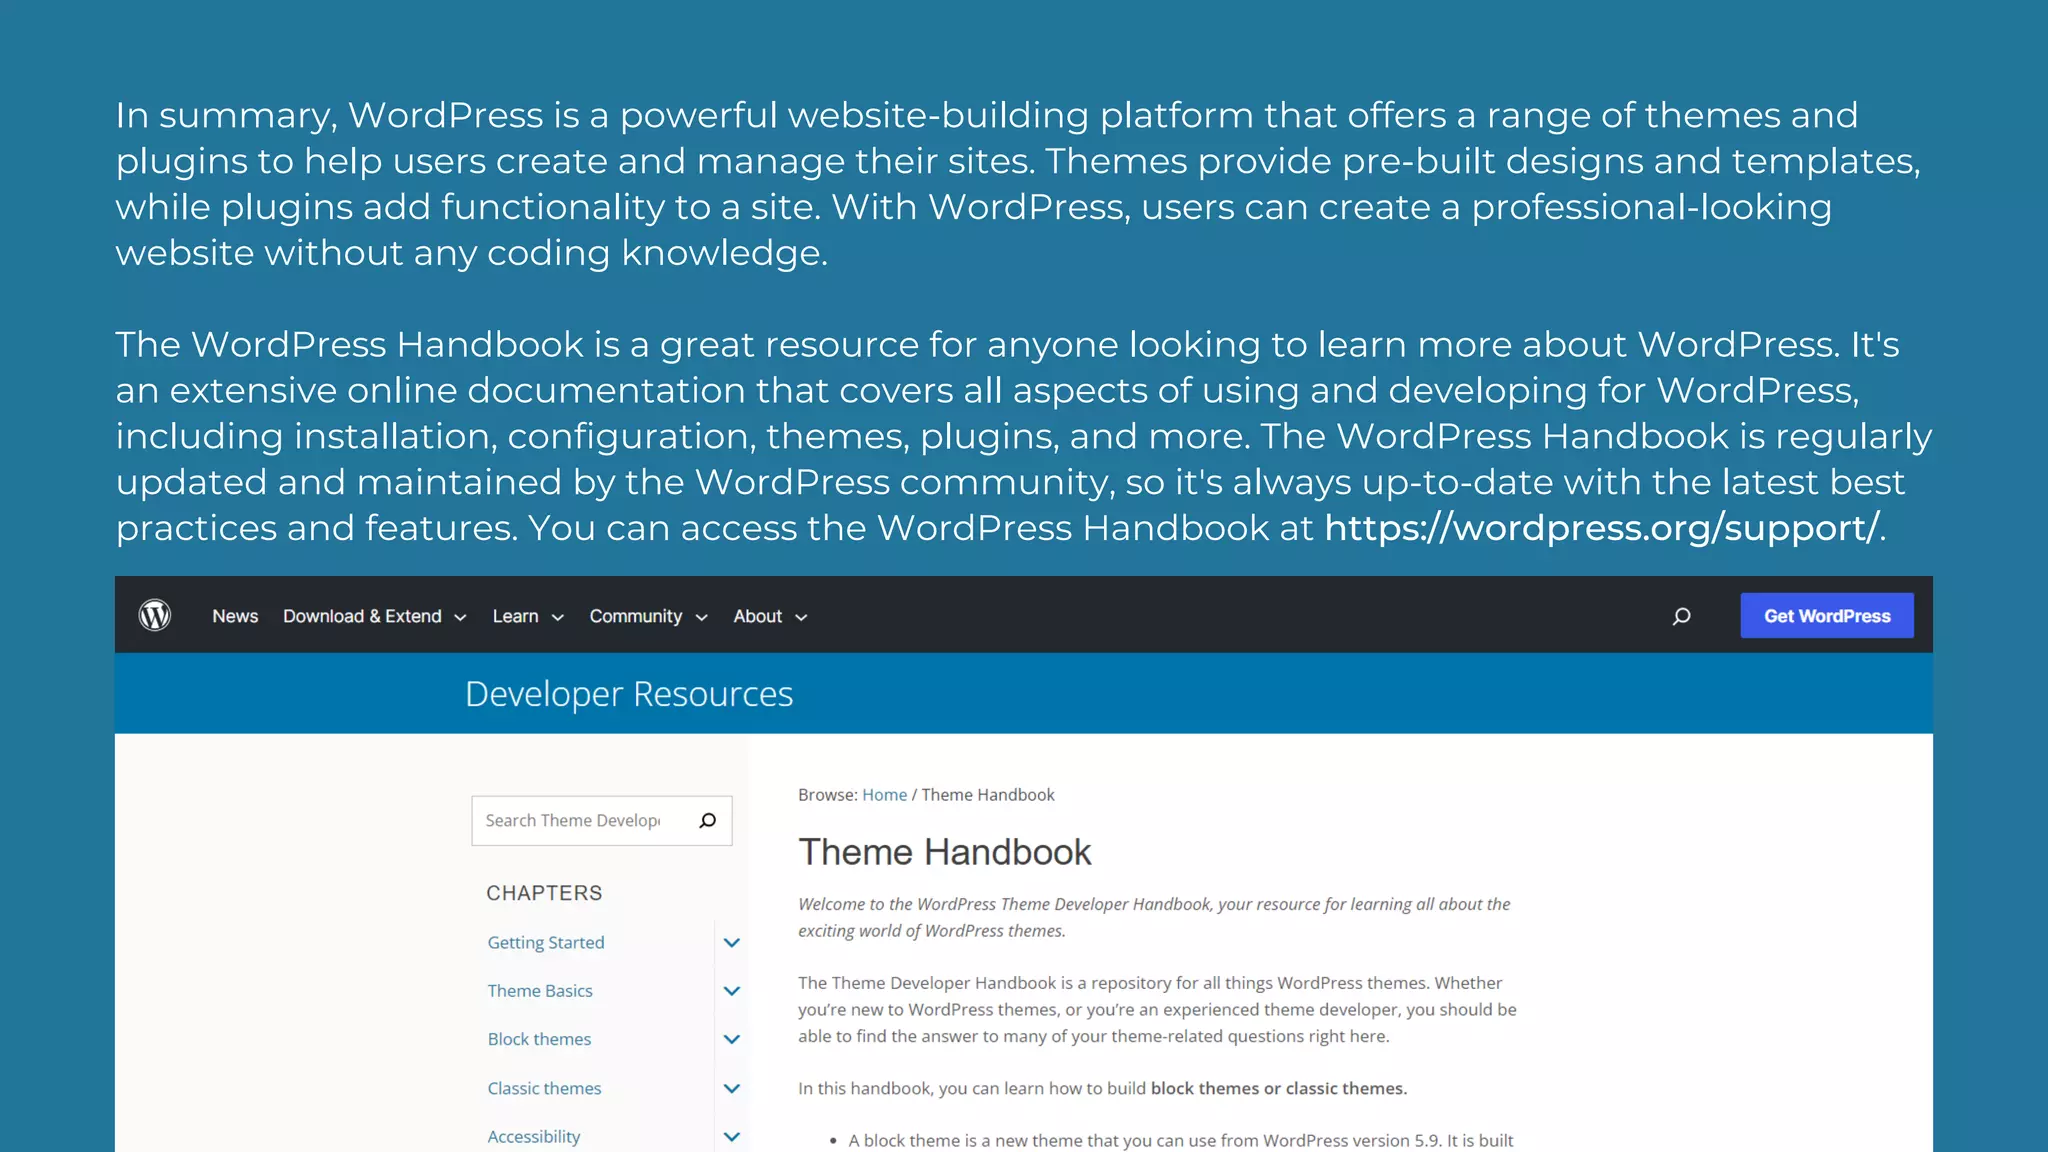Open the Block themes chapter link
Screen dimensions: 2048x1152
click(539, 1040)
